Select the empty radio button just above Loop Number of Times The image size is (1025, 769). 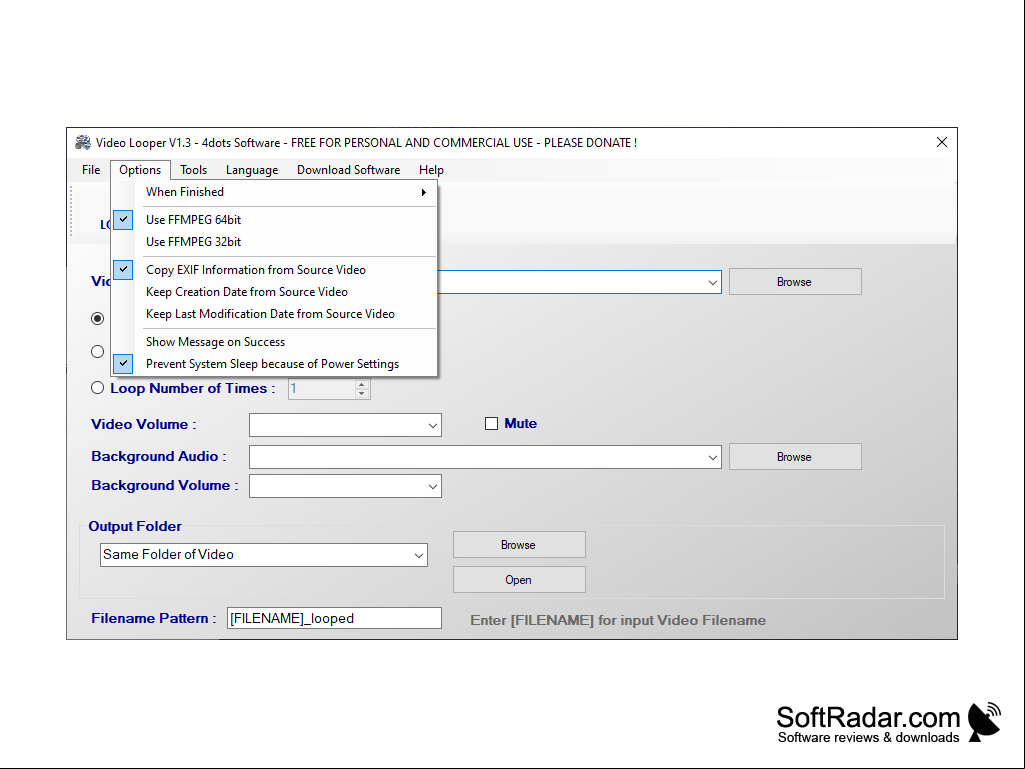97,352
